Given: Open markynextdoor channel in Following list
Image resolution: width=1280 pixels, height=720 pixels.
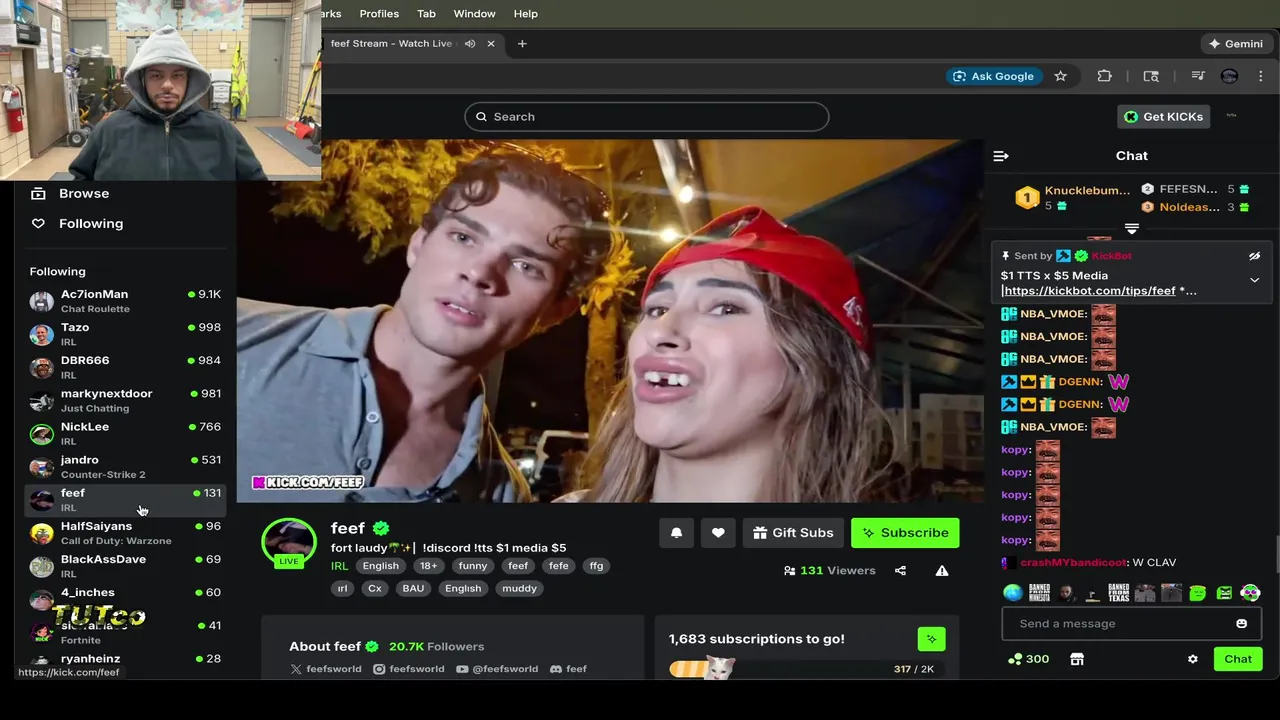Looking at the screenshot, I should coord(125,400).
